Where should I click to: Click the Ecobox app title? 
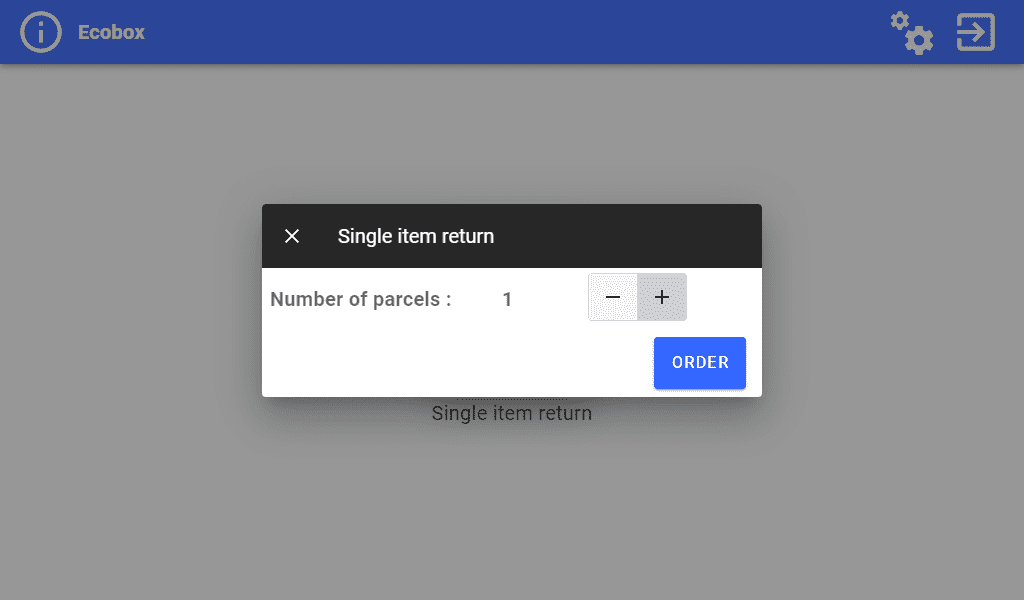coord(111,32)
